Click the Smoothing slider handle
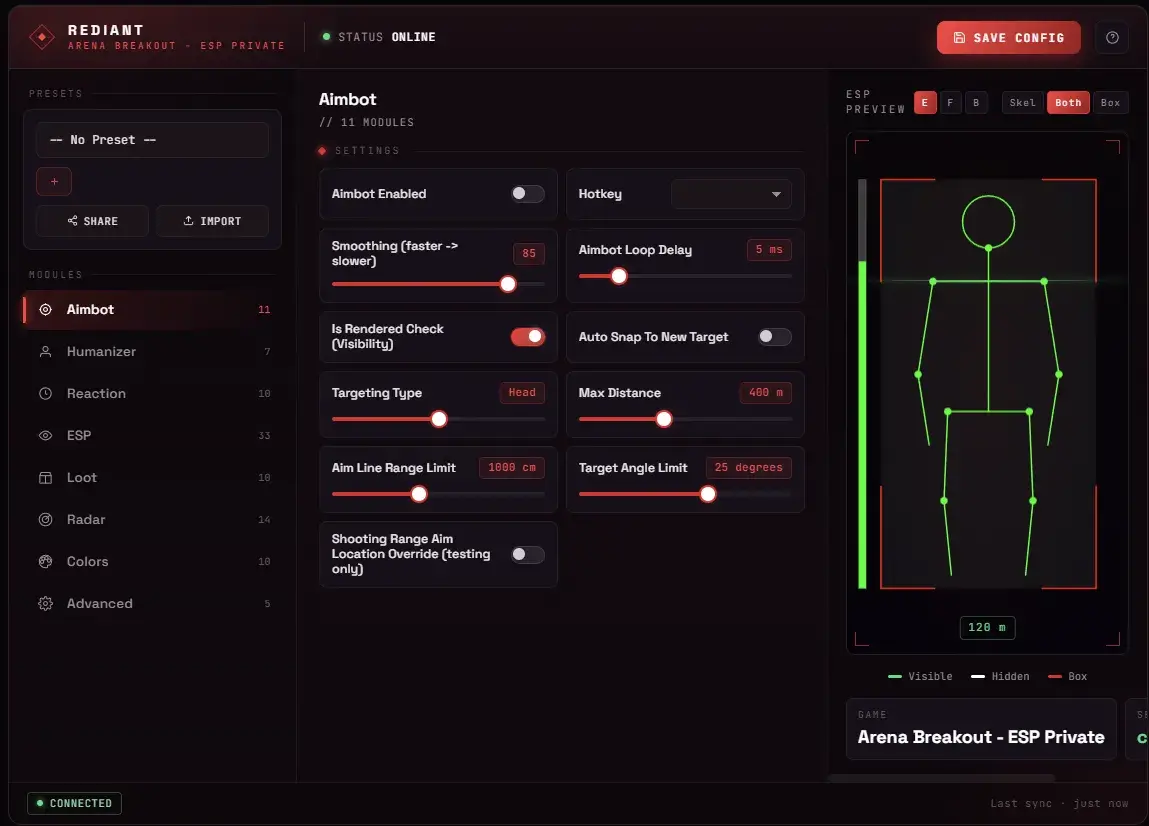Viewport: 1149px width, 826px height. [508, 284]
